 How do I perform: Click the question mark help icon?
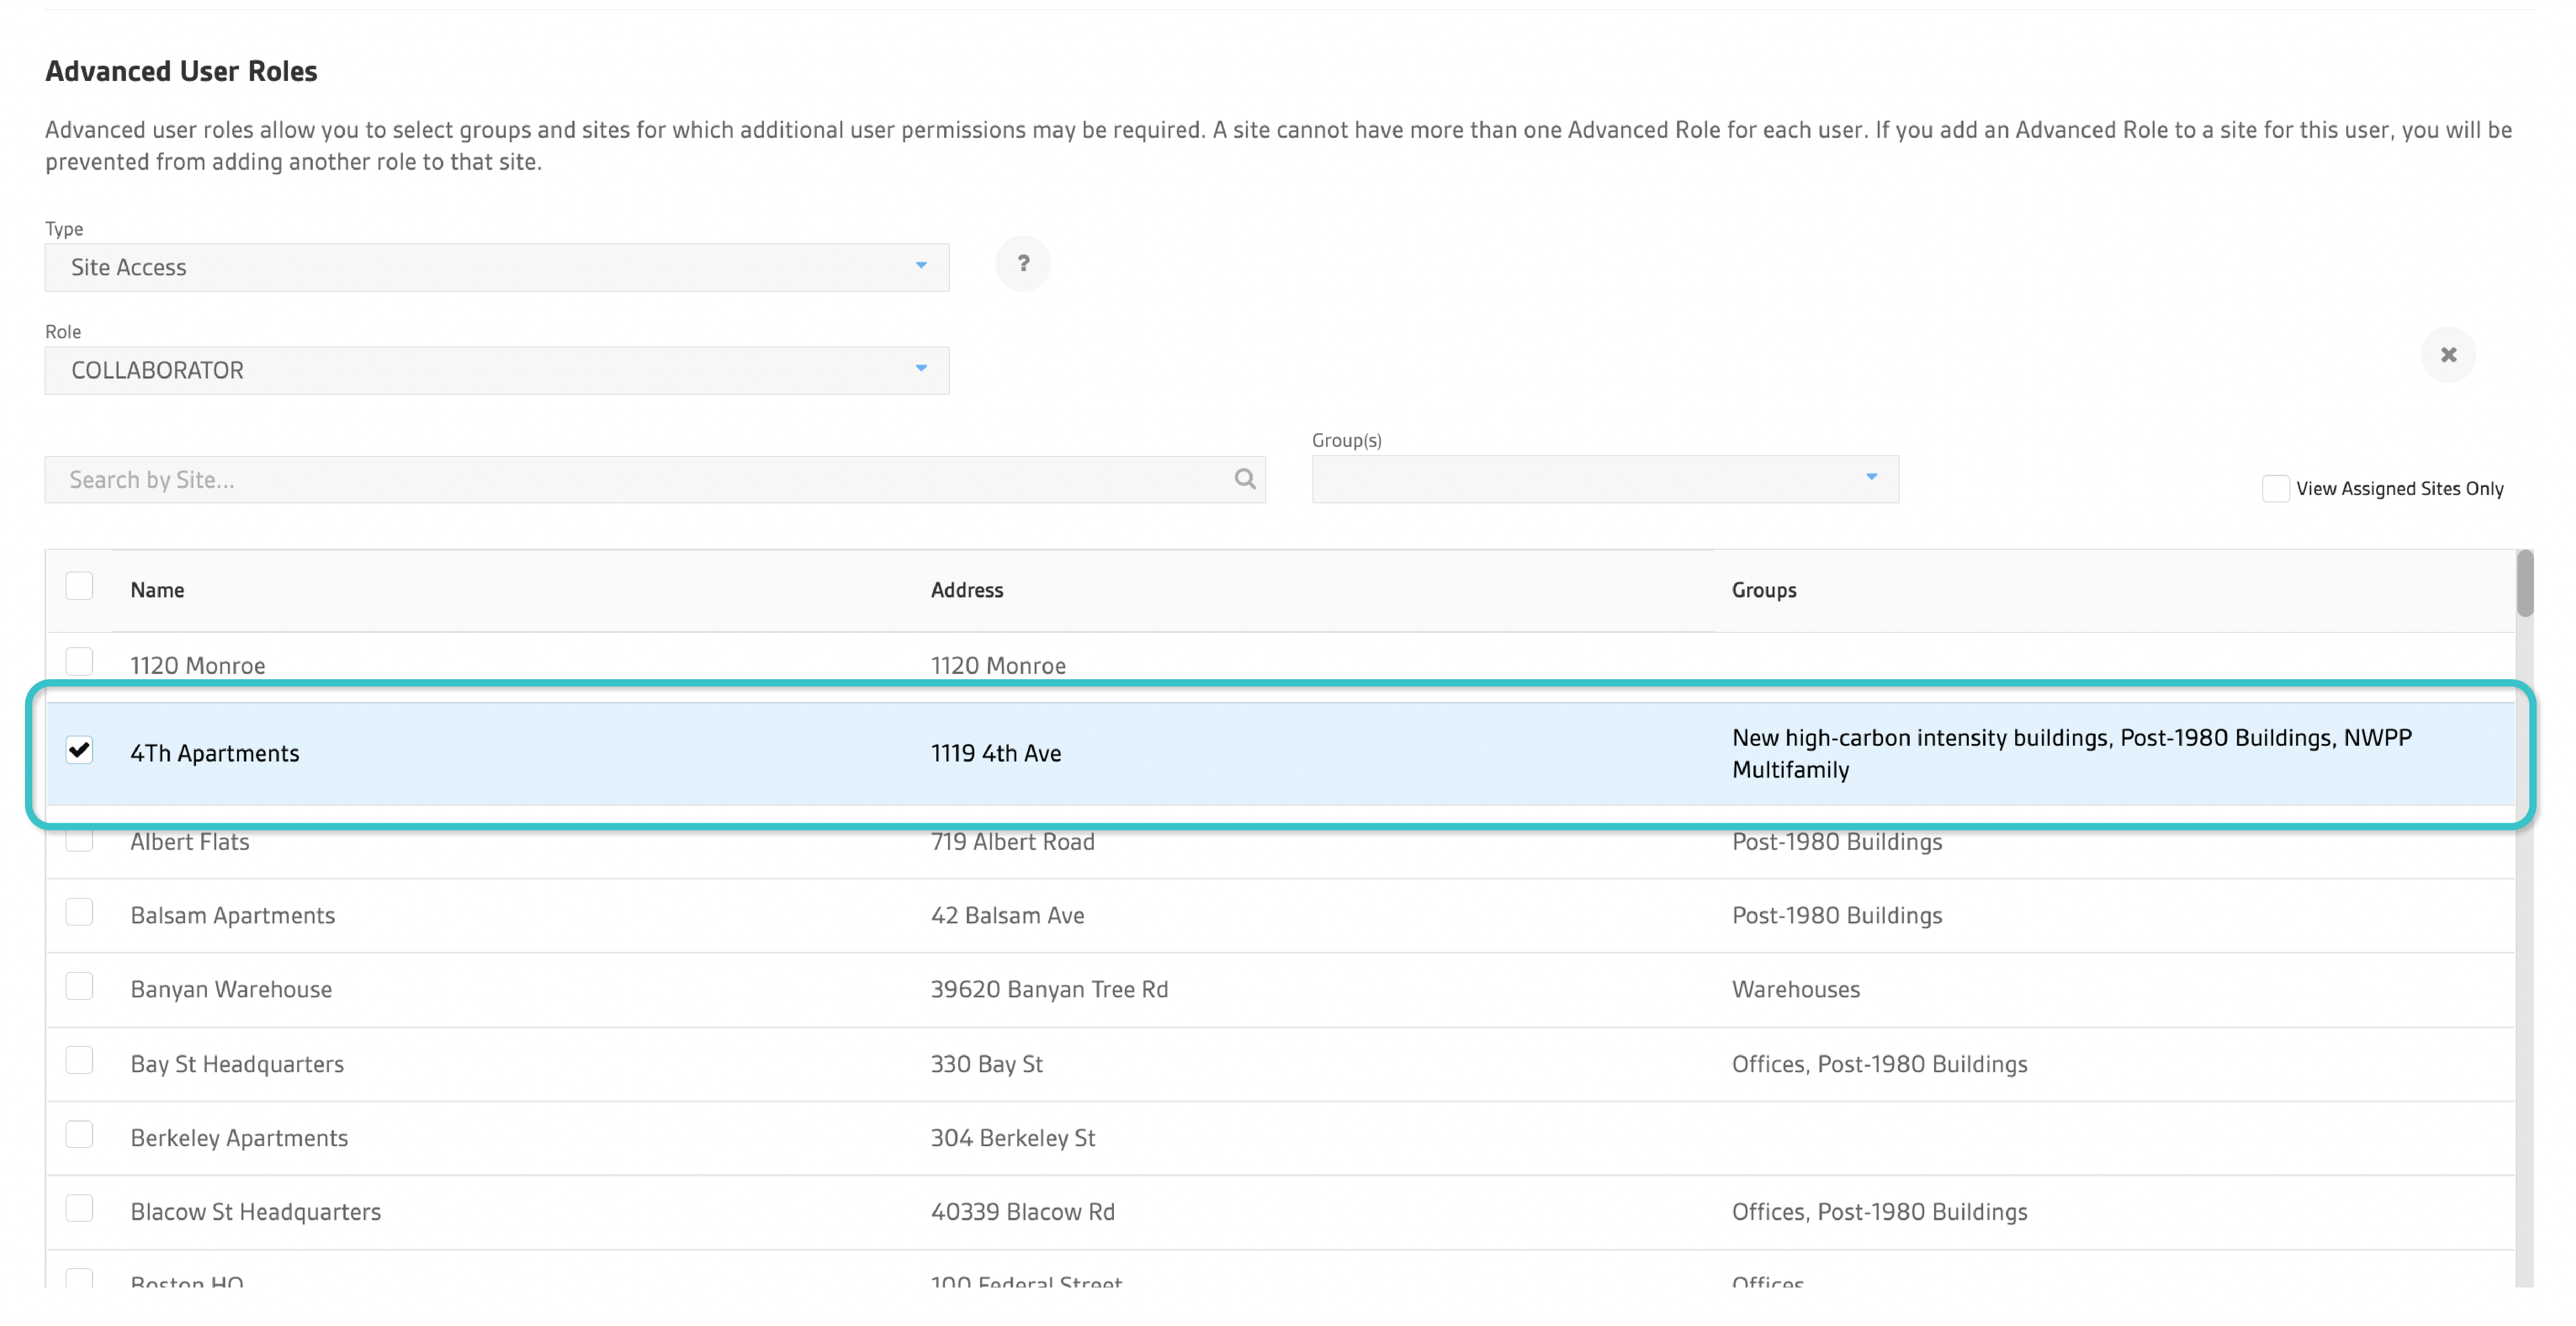click(x=1022, y=264)
